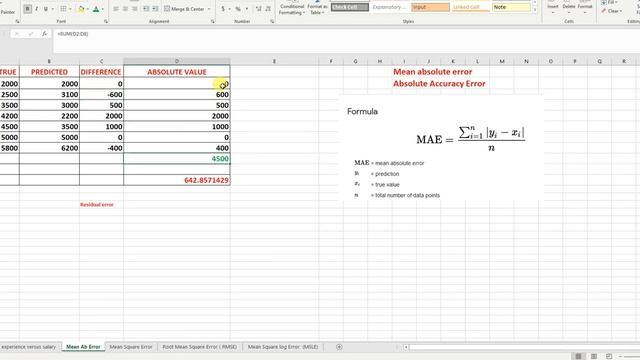Image resolution: width=640 pixels, height=360 pixels.
Task: Apply Percent Style
Action: (x=238, y=9)
